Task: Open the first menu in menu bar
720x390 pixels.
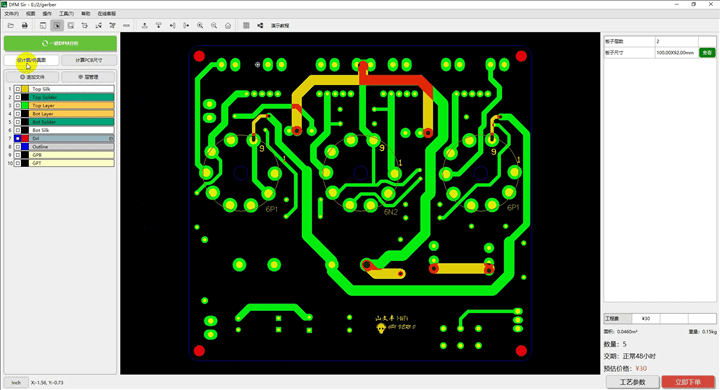Action: pyautogui.click(x=11, y=14)
